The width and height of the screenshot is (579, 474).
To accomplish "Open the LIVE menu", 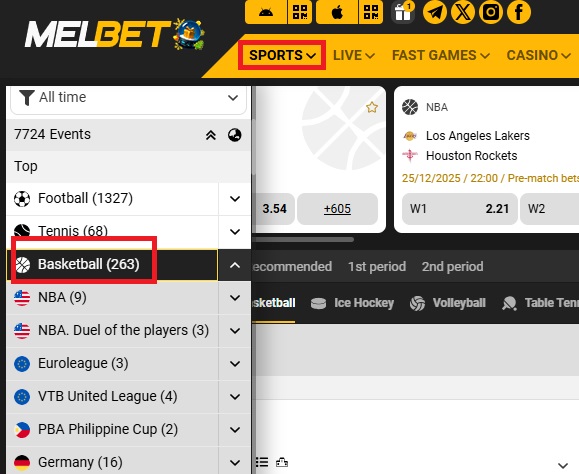I will 354,55.
